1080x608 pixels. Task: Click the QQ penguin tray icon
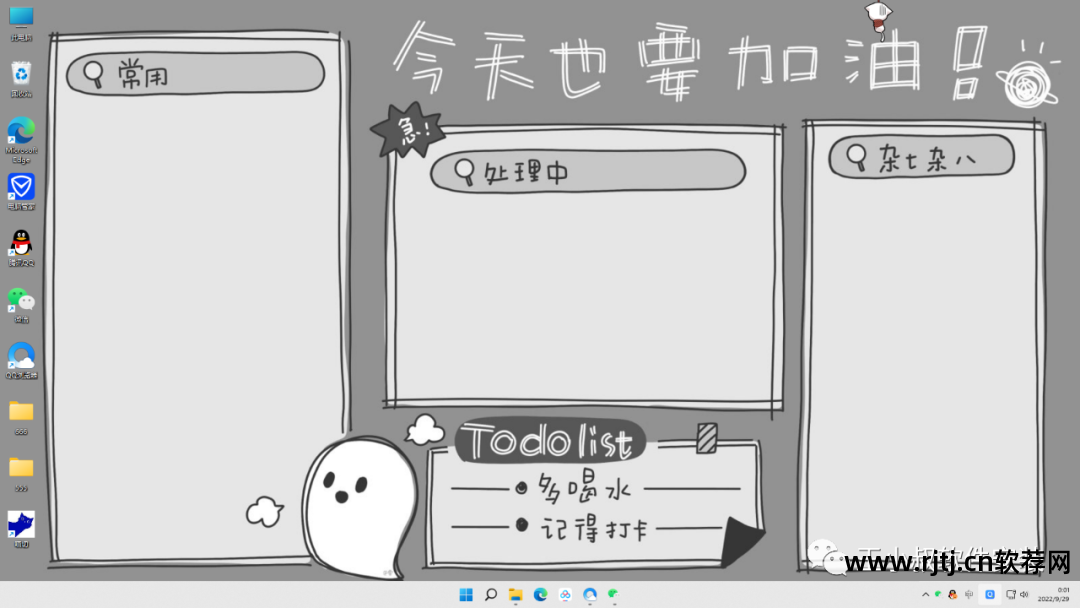coord(953,594)
